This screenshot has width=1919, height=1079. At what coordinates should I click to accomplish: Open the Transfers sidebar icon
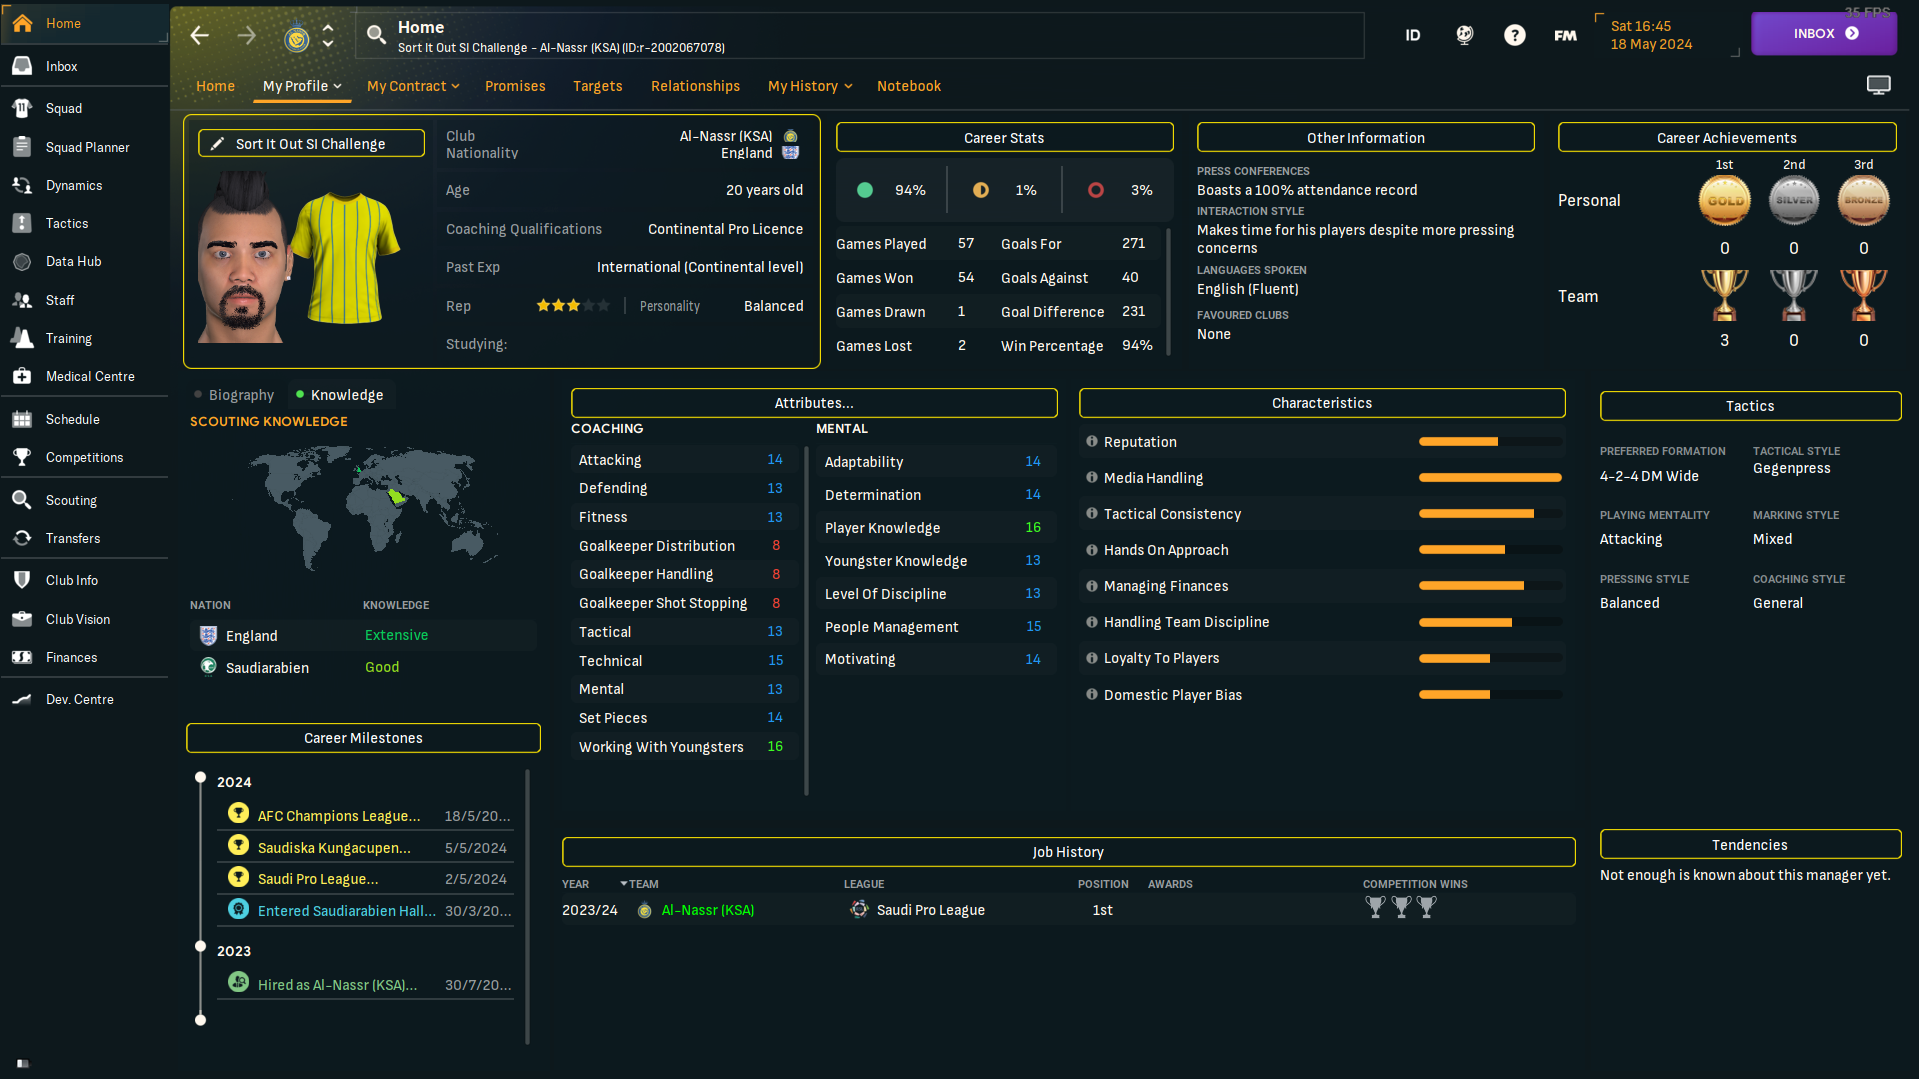(x=22, y=538)
